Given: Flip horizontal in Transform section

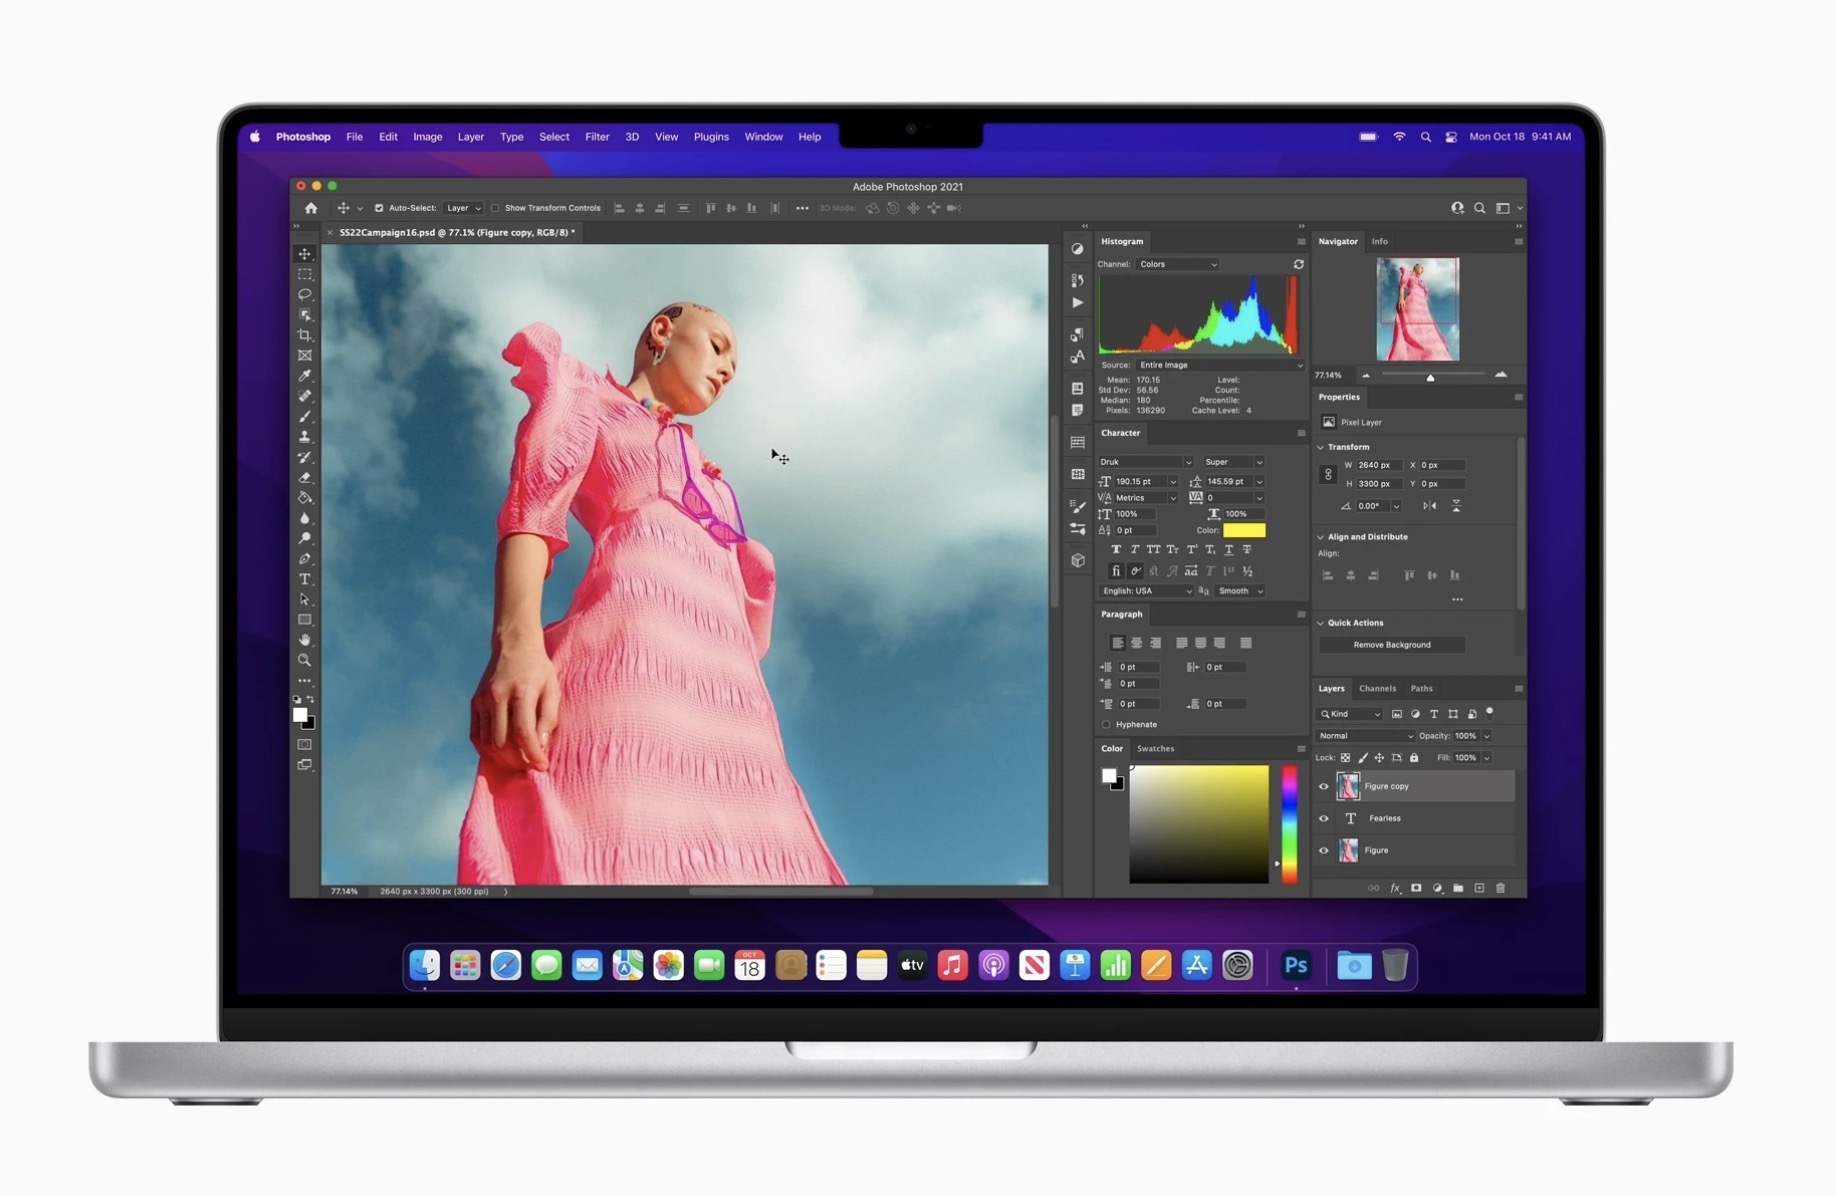Looking at the screenshot, I should [1430, 506].
